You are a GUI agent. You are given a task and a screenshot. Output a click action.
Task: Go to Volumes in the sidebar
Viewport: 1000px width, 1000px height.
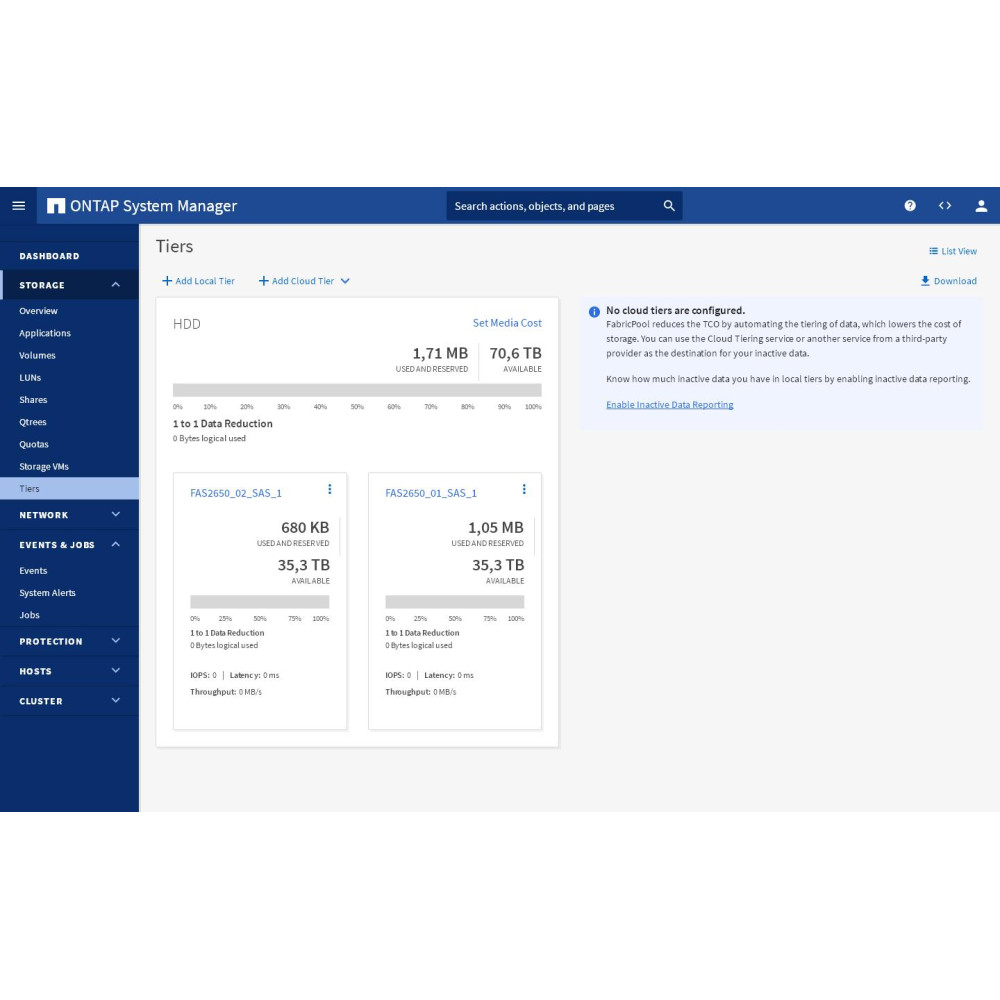click(37, 355)
